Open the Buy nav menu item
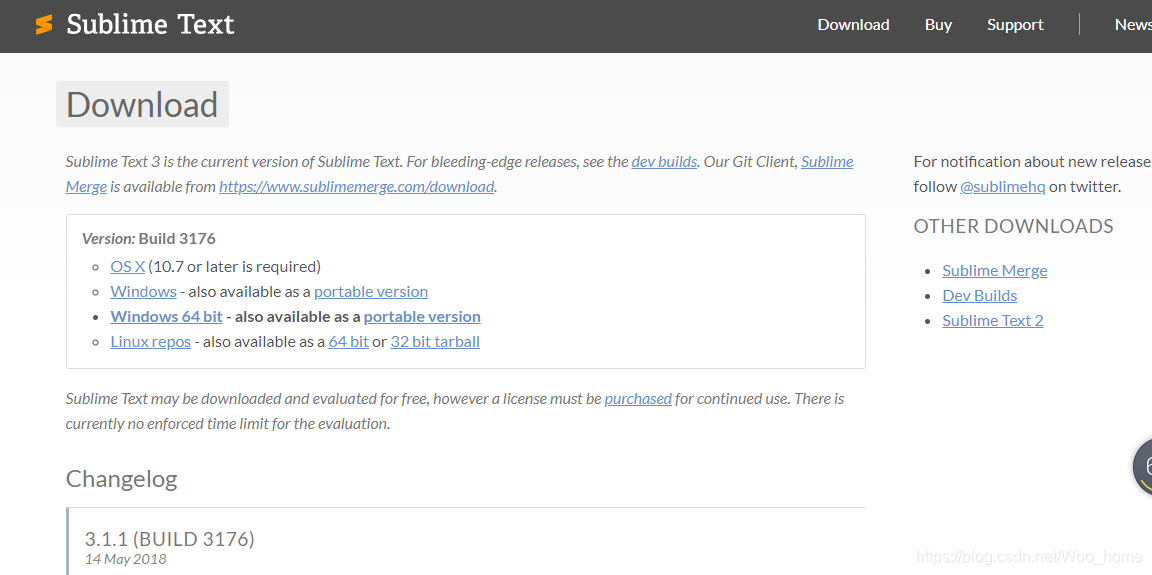This screenshot has width=1152, height=575. pyautogui.click(x=938, y=25)
